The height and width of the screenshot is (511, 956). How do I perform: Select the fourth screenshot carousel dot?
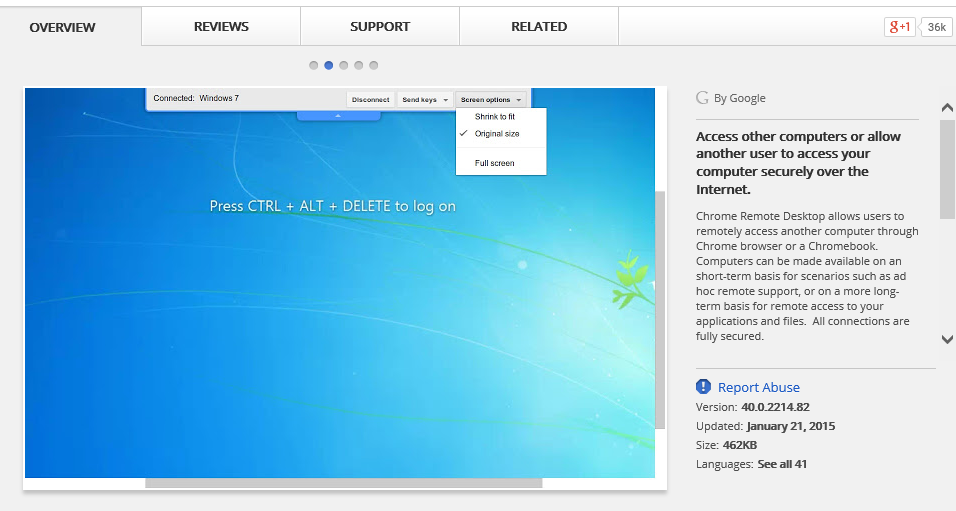(x=358, y=65)
